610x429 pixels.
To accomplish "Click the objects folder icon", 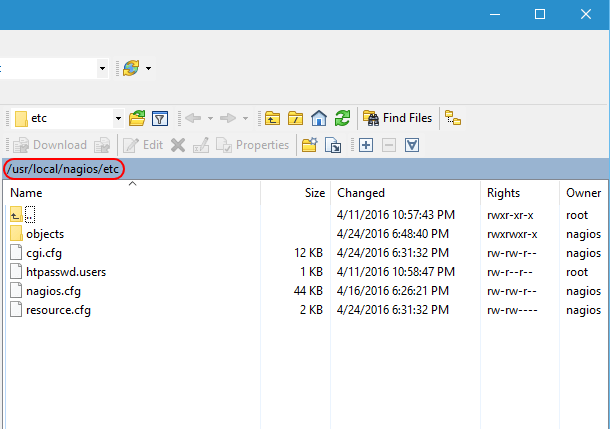I will [x=16, y=234].
